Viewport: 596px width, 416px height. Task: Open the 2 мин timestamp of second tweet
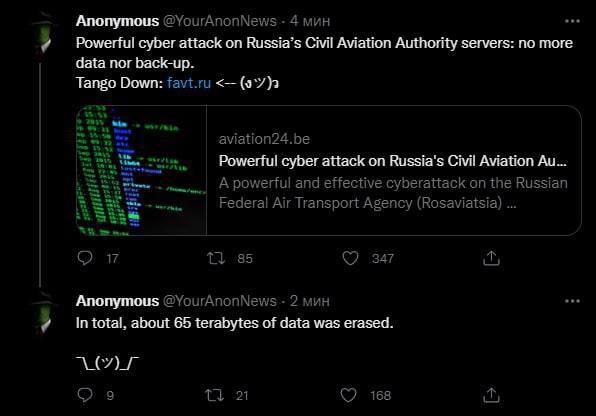(x=310, y=301)
